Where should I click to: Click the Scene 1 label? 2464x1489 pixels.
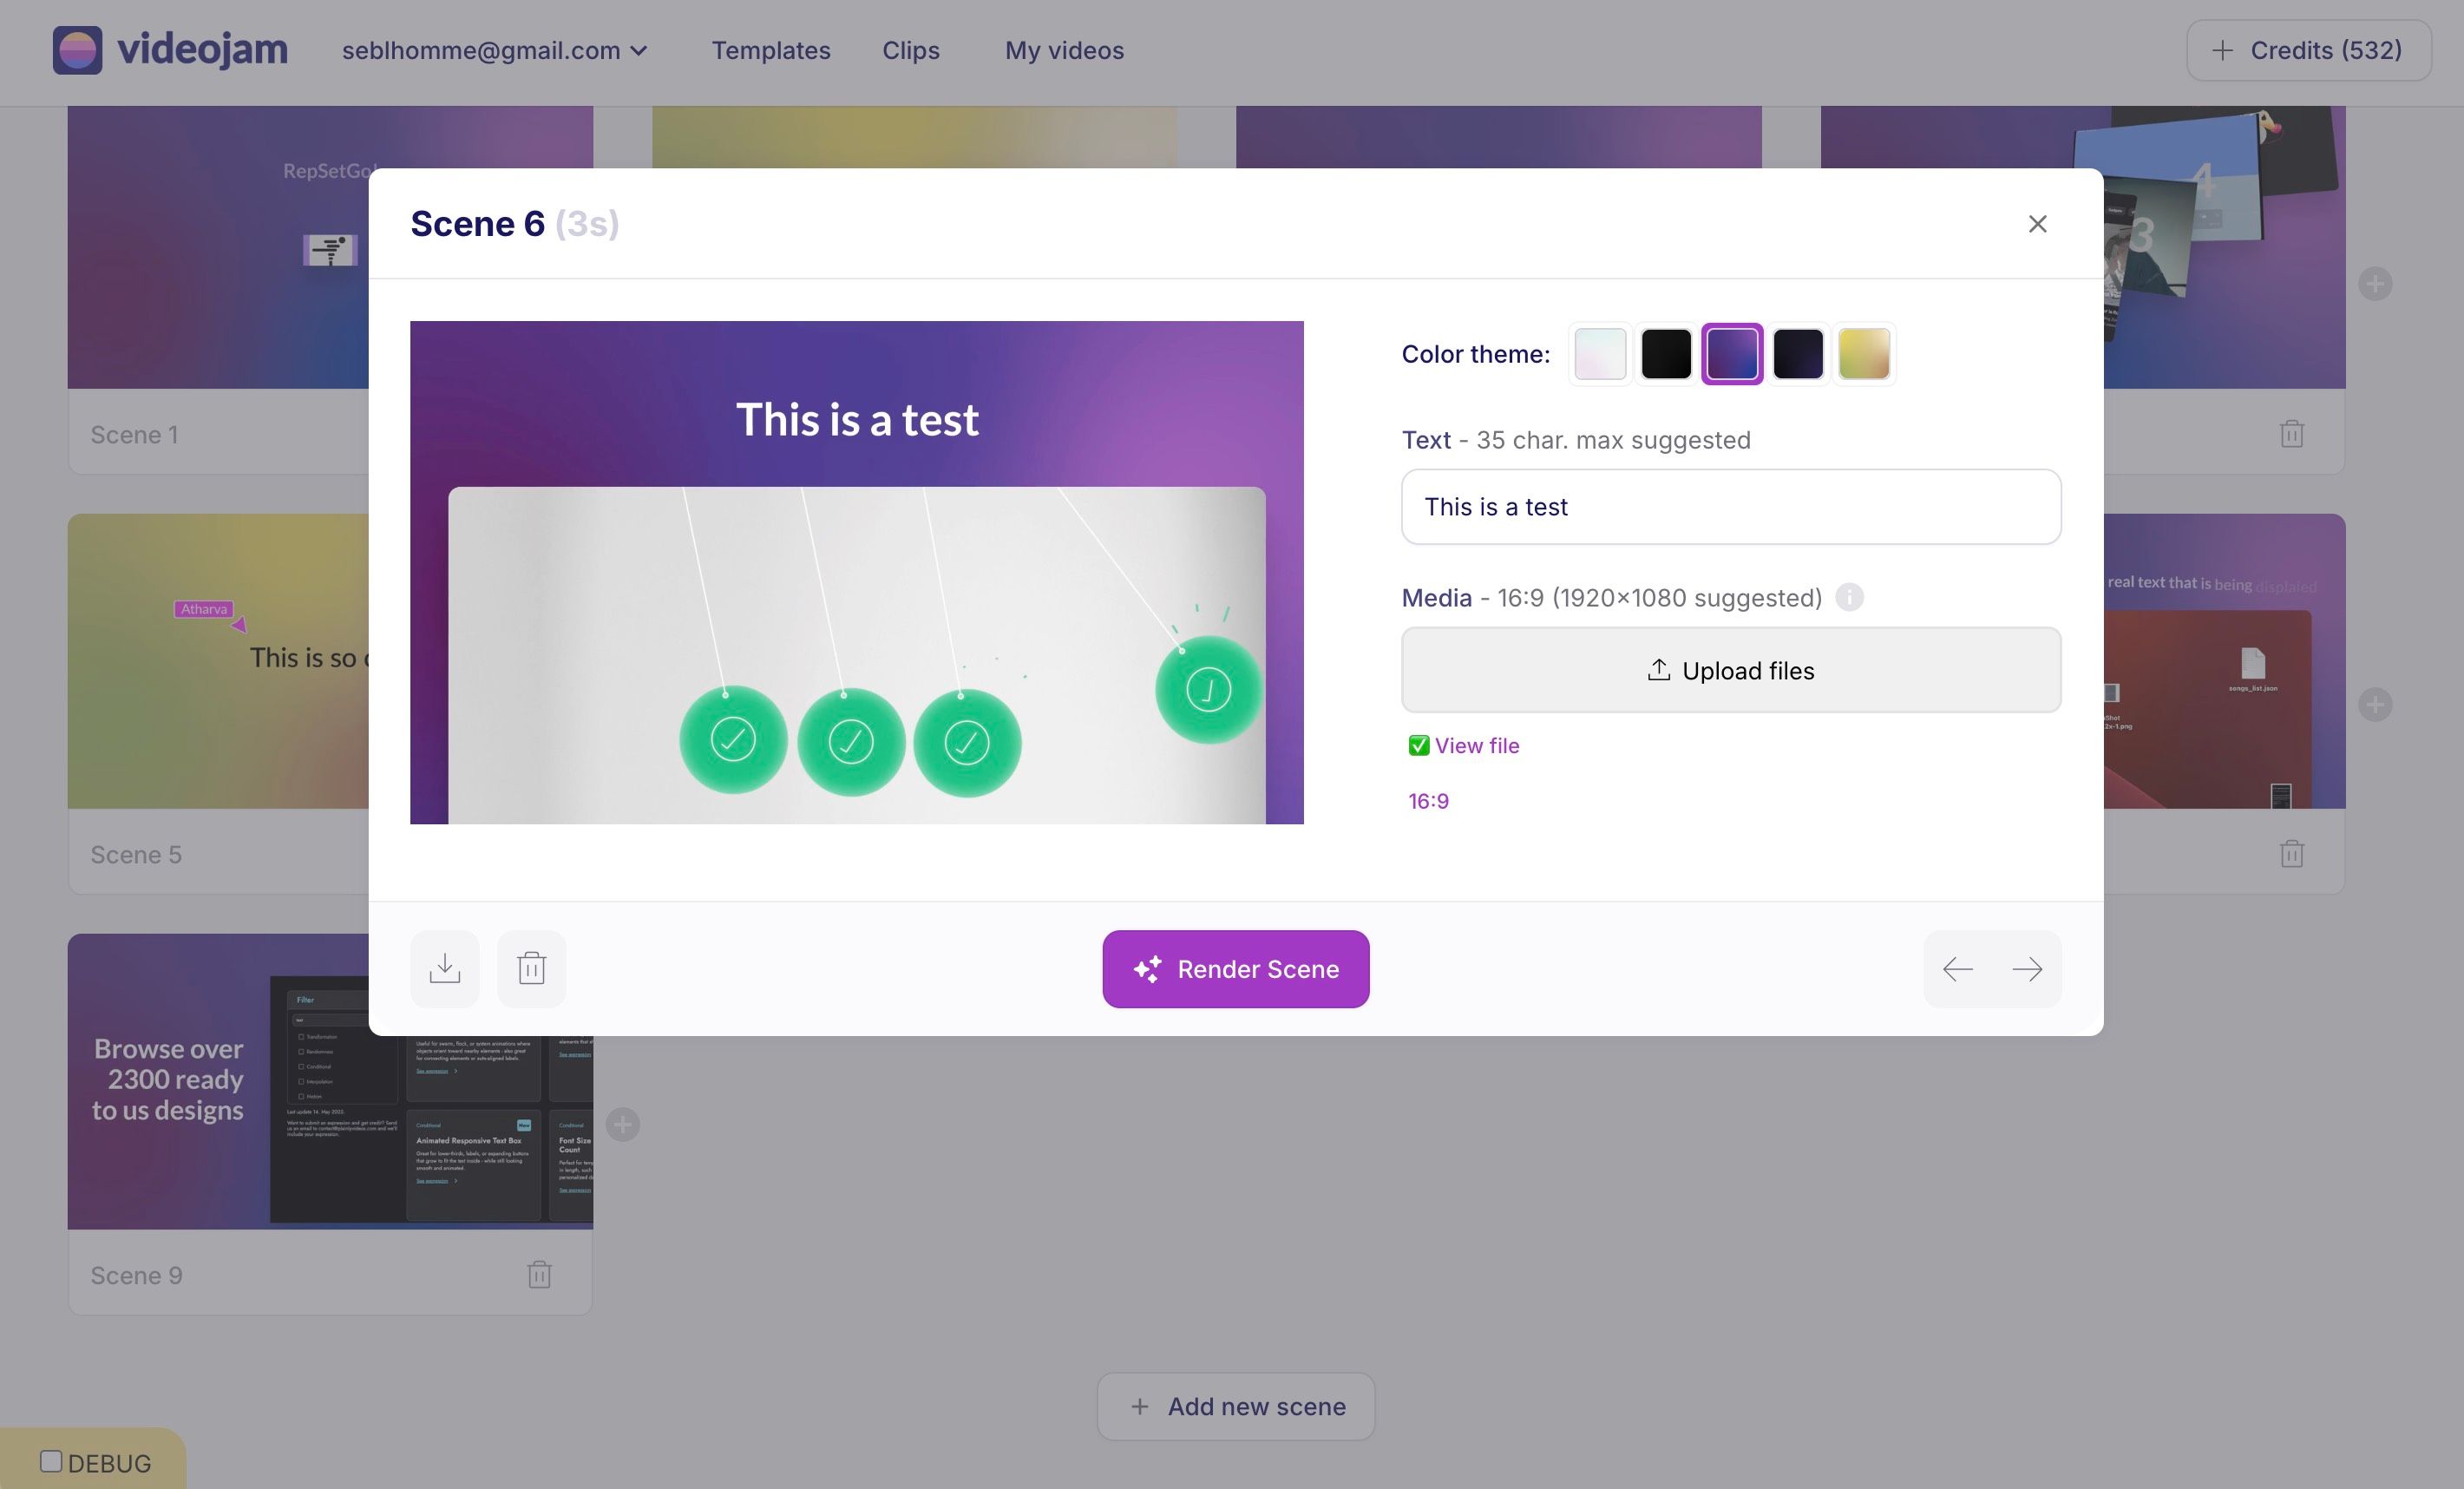click(x=134, y=435)
